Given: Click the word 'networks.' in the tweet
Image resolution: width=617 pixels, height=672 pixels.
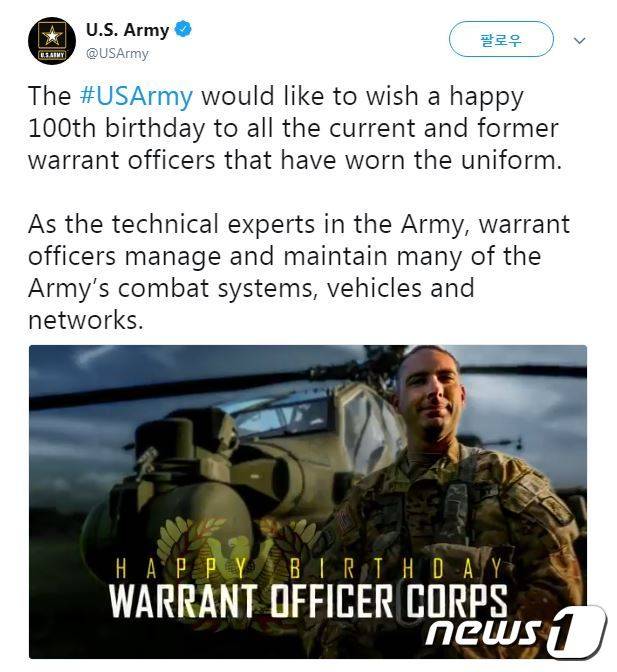Looking at the screenshot, I should 86,320.
